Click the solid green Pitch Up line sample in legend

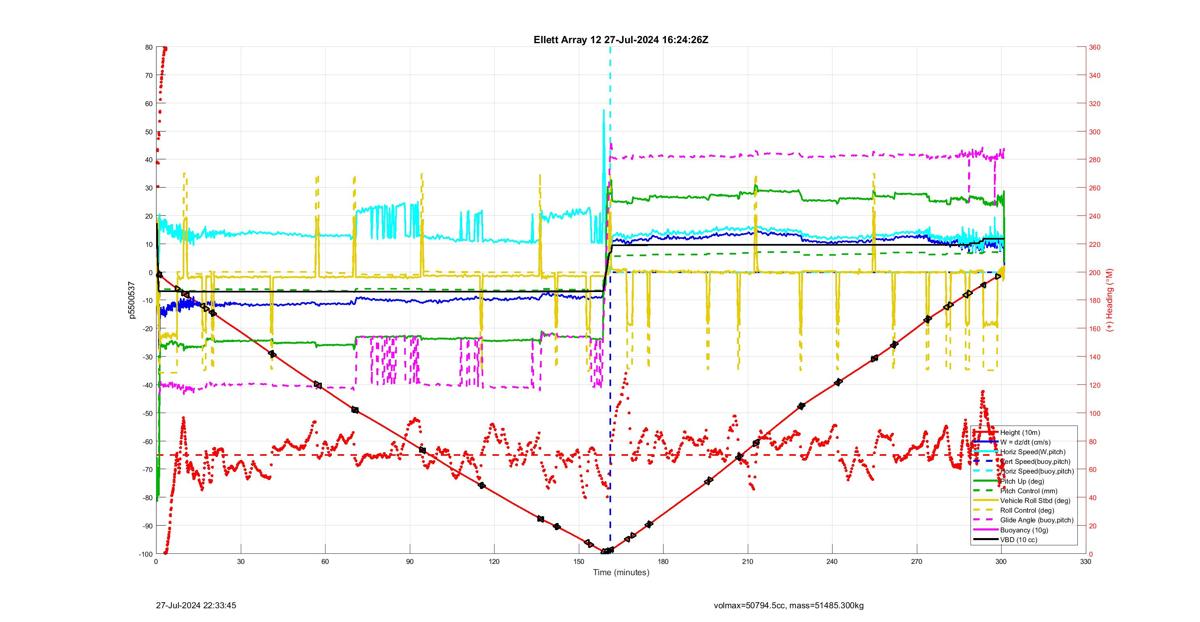[x=985, y=481]
